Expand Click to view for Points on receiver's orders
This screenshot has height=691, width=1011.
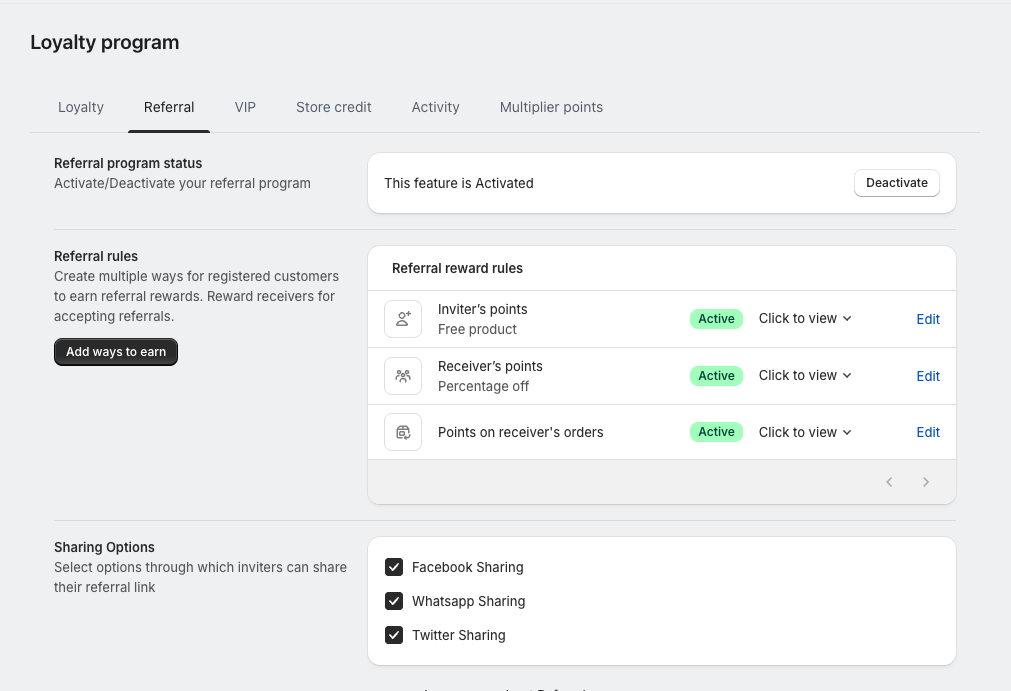click(x=805, y=432)
